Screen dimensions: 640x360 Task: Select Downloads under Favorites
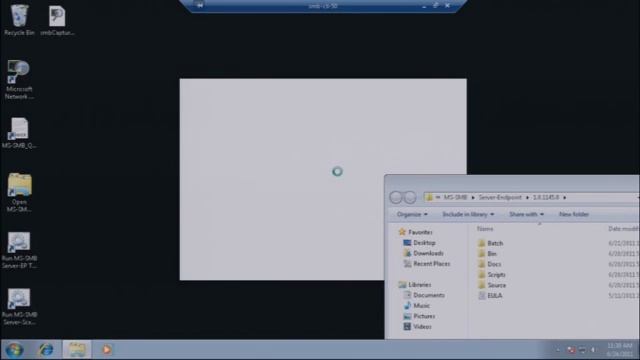(x=423, y=253)
